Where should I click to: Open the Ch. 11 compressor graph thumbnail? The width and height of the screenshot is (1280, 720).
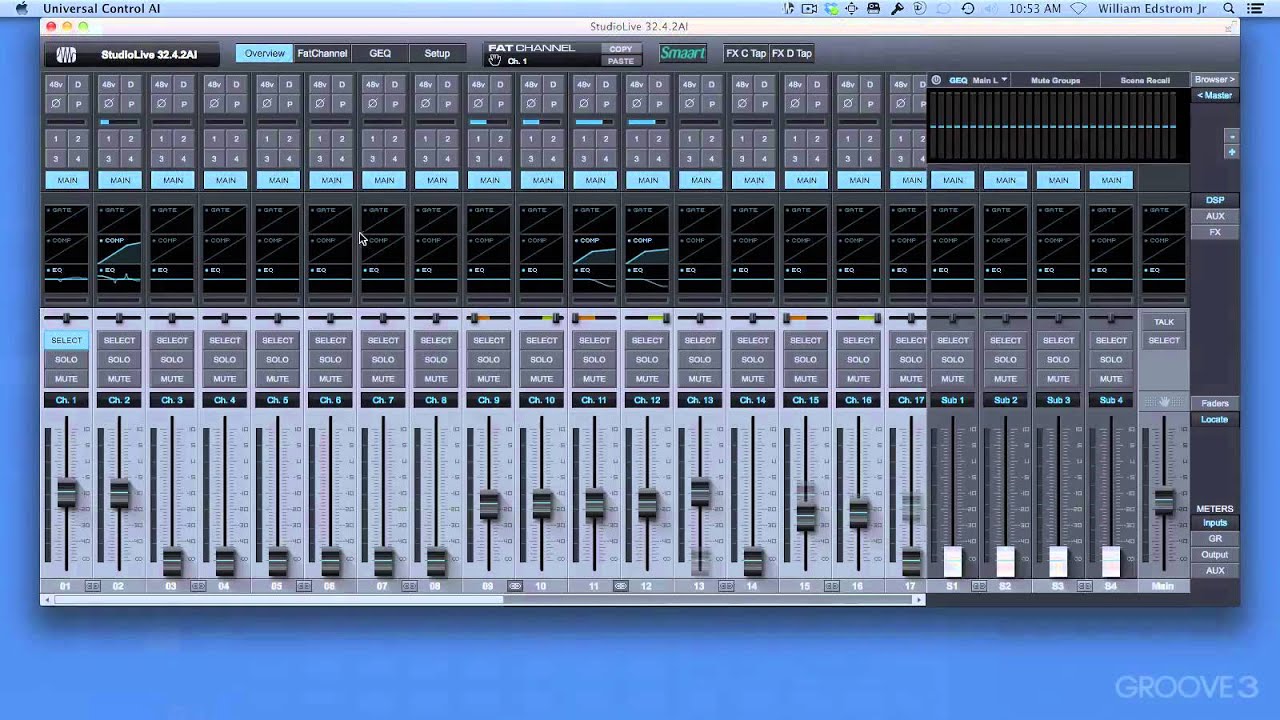click(x=595, y=248)
